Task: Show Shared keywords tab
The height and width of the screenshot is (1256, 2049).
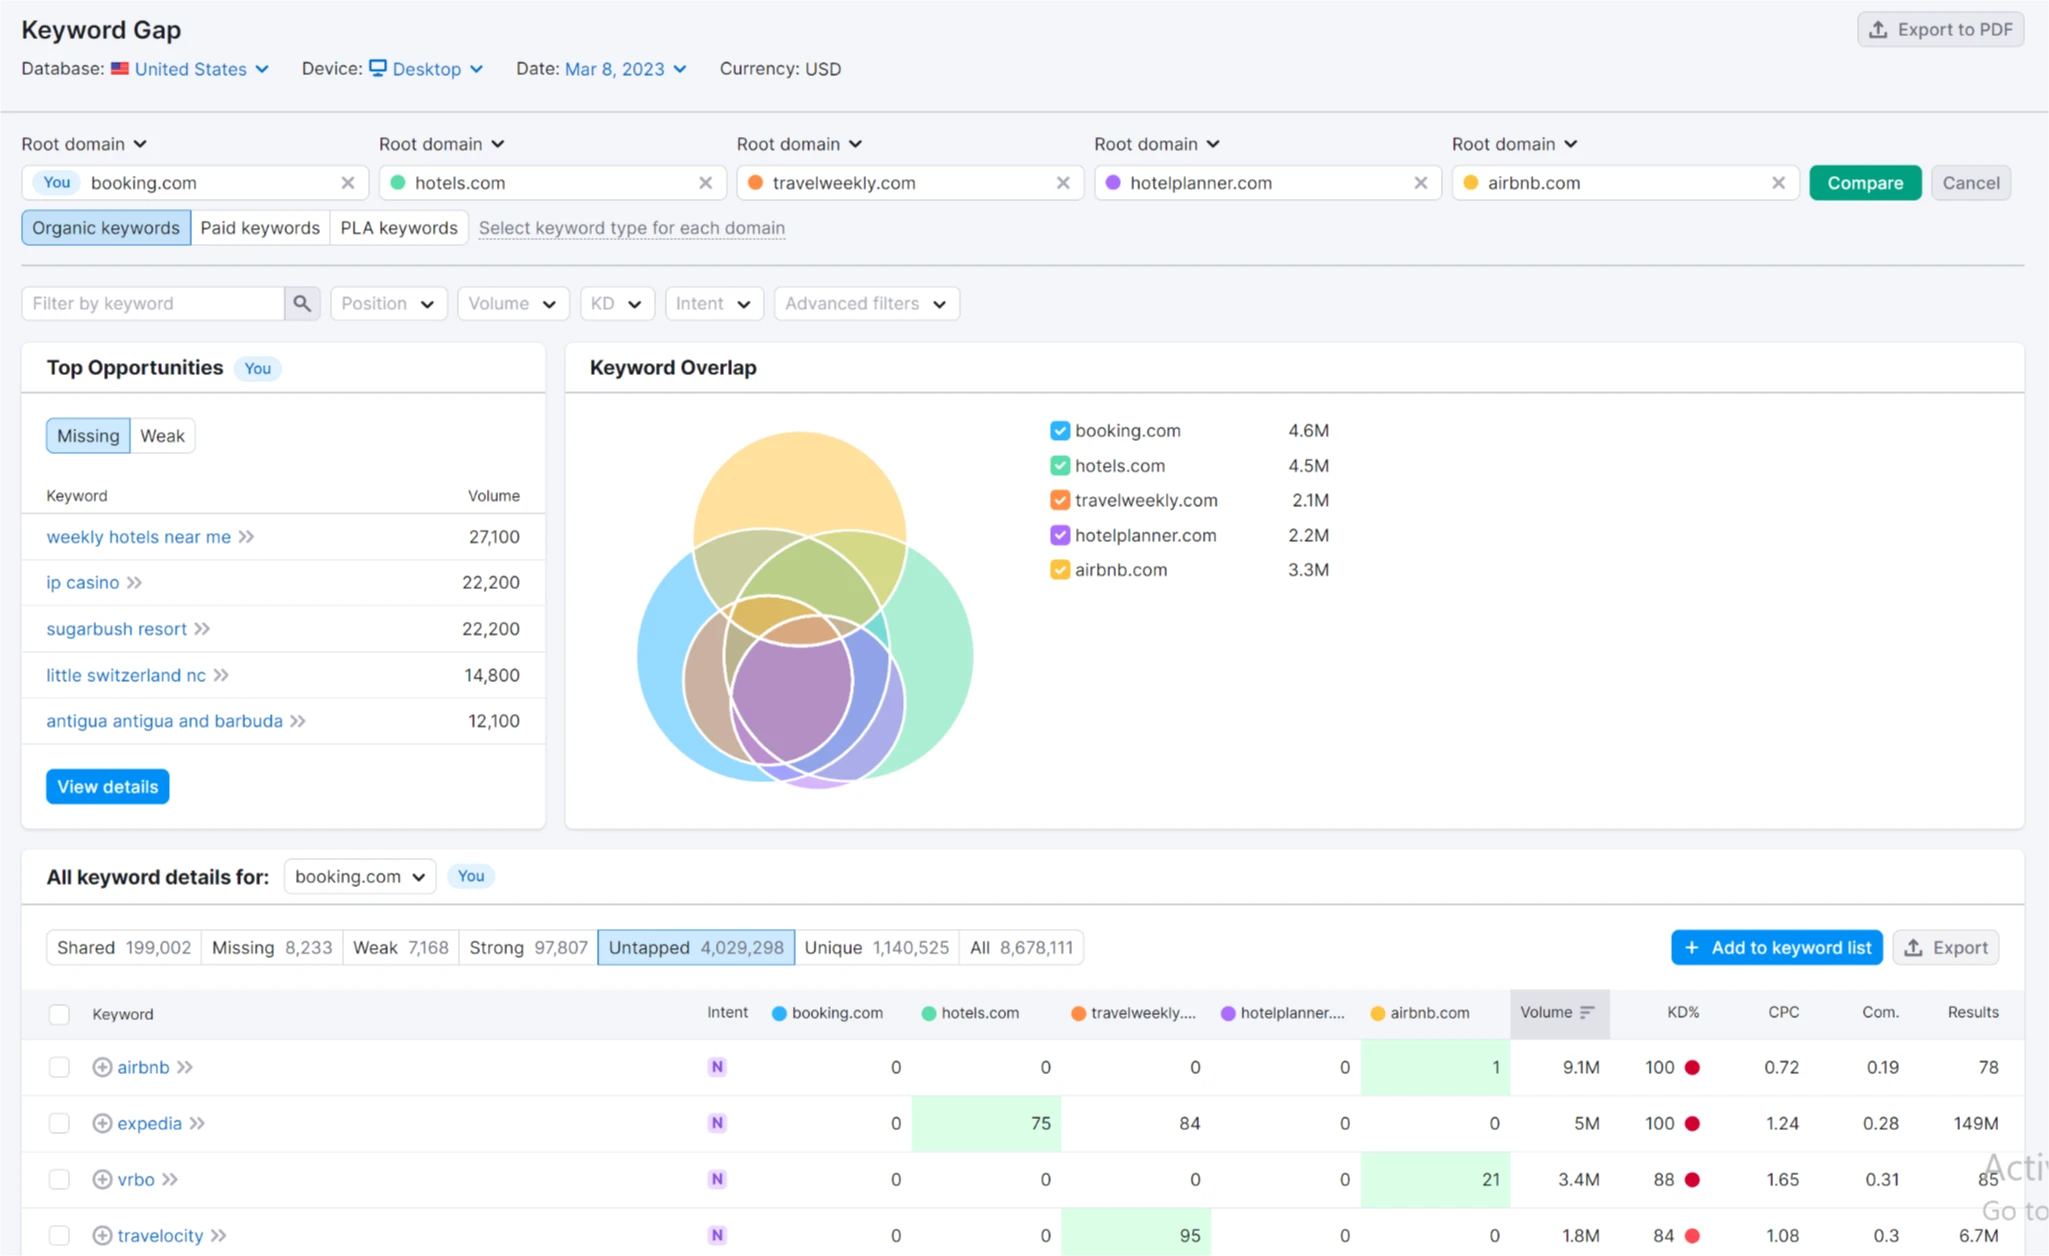Action: tap(124, 947)
